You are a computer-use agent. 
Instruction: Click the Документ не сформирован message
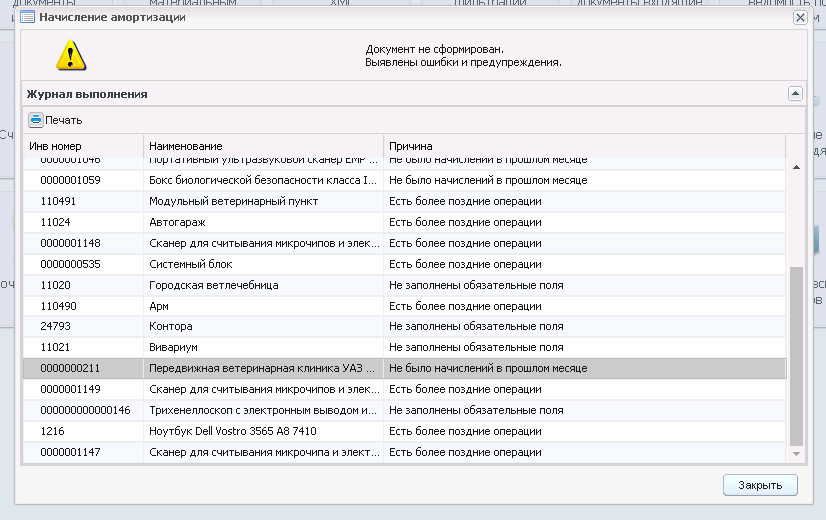pyautogui.click(x=435, y=50)
